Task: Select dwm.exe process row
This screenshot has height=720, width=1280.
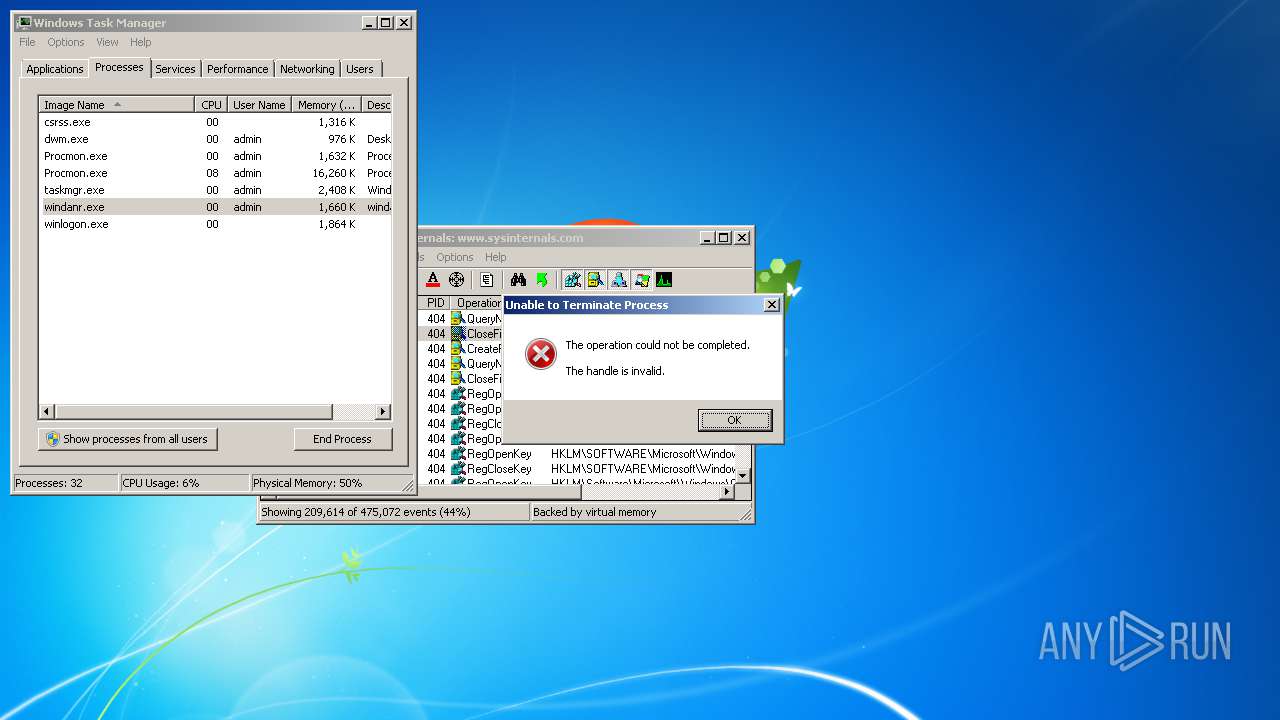Action: [x=215, y=139]
